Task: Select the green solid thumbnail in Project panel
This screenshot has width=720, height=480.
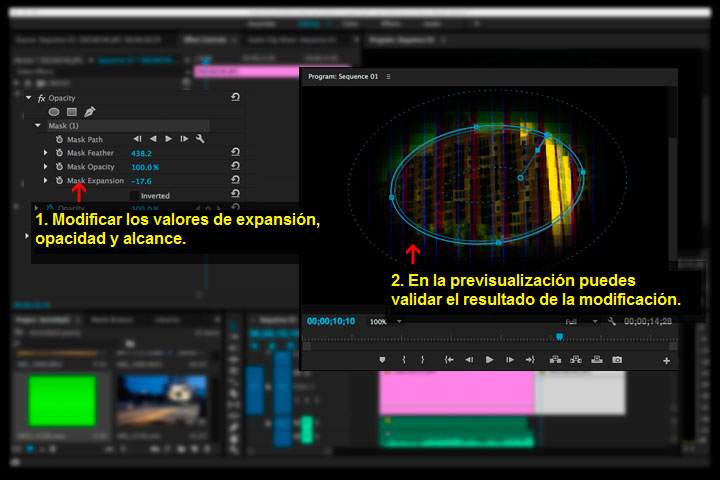Action: [62, 401]
